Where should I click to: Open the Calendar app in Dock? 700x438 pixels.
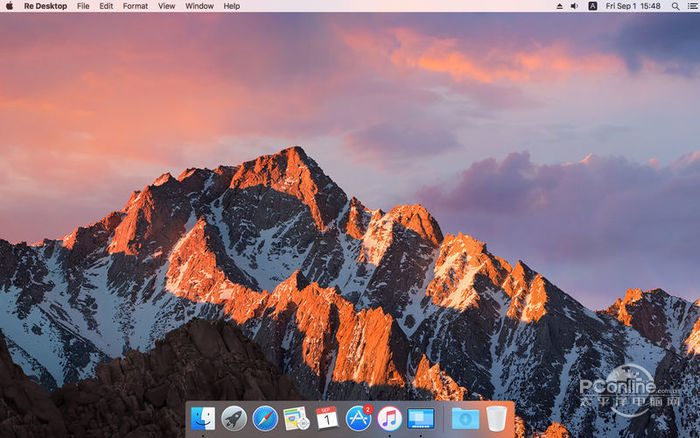[327, 418]
